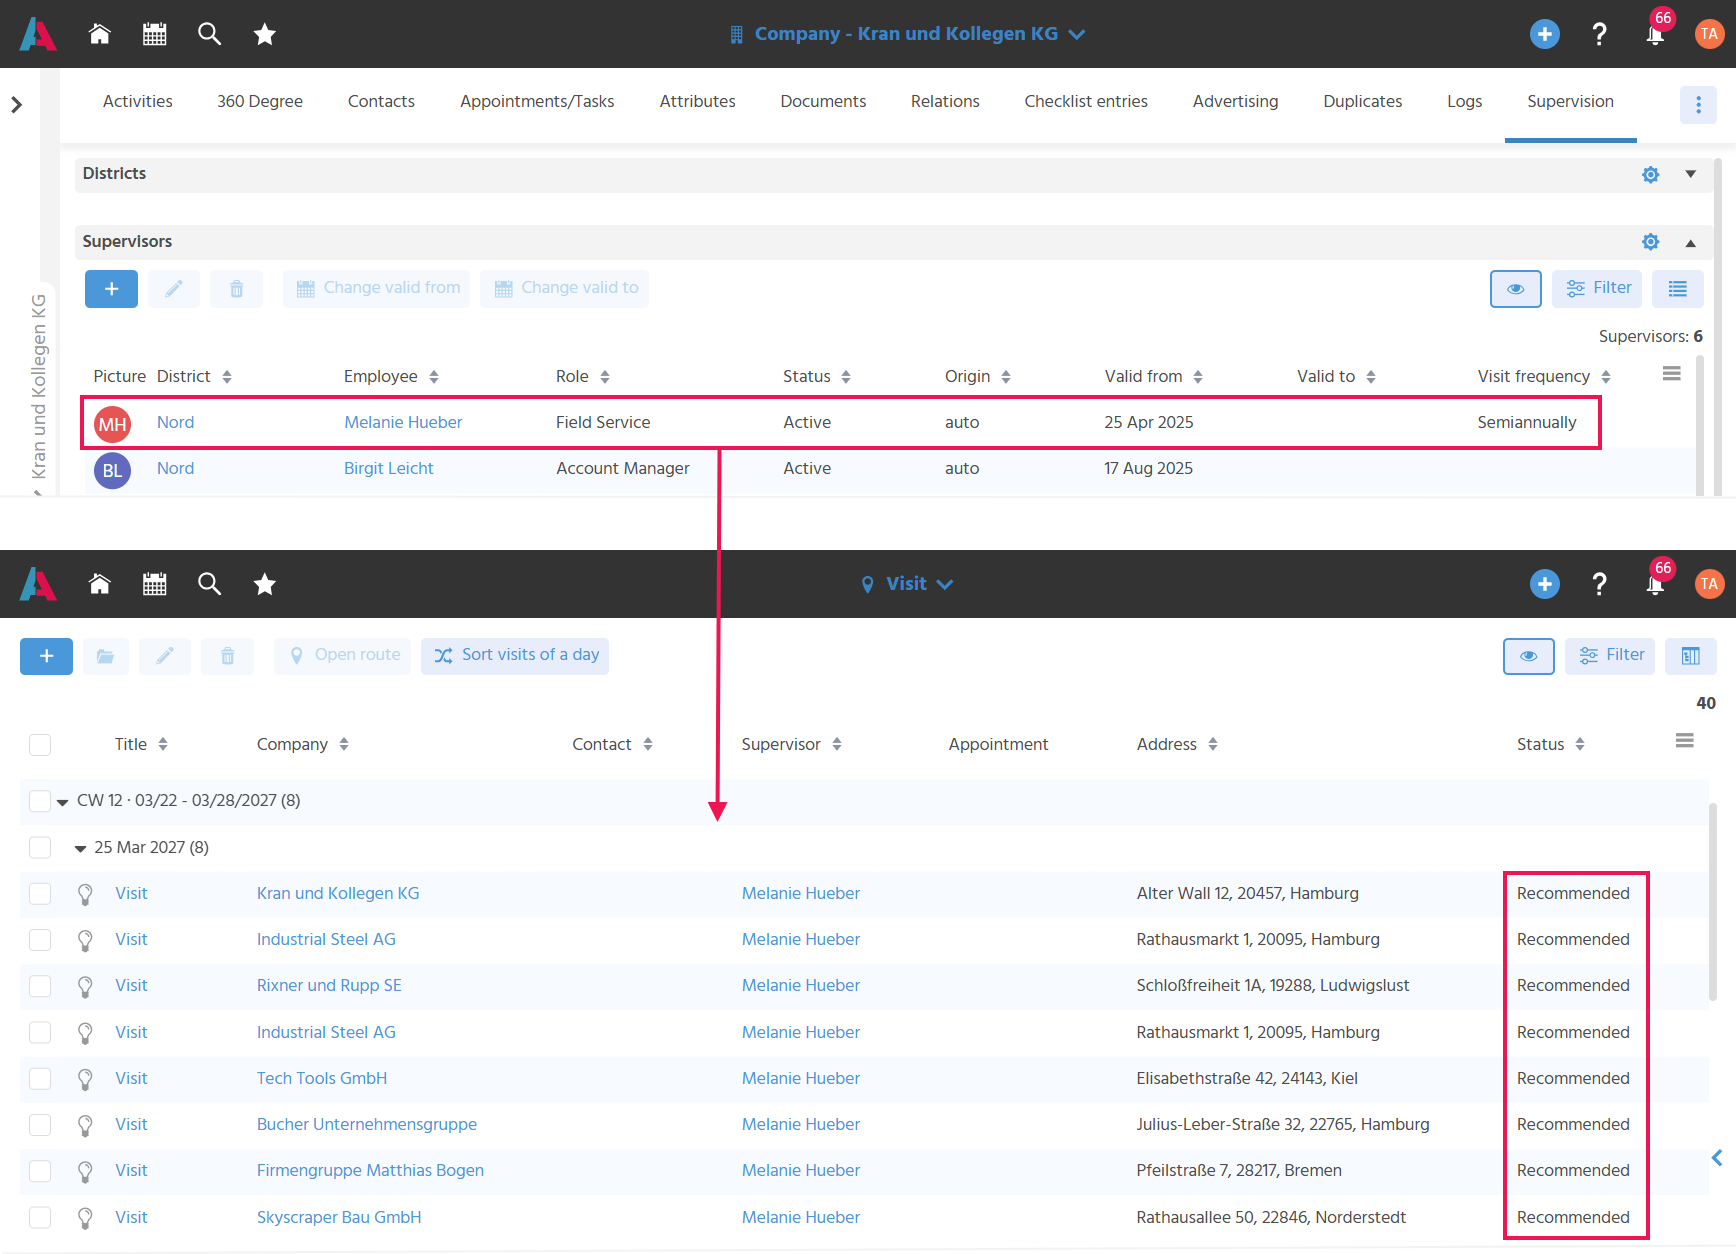The image size is (1736, 1254).
Task: Open help question mark in the Company header
Action: click(1600, 34)
